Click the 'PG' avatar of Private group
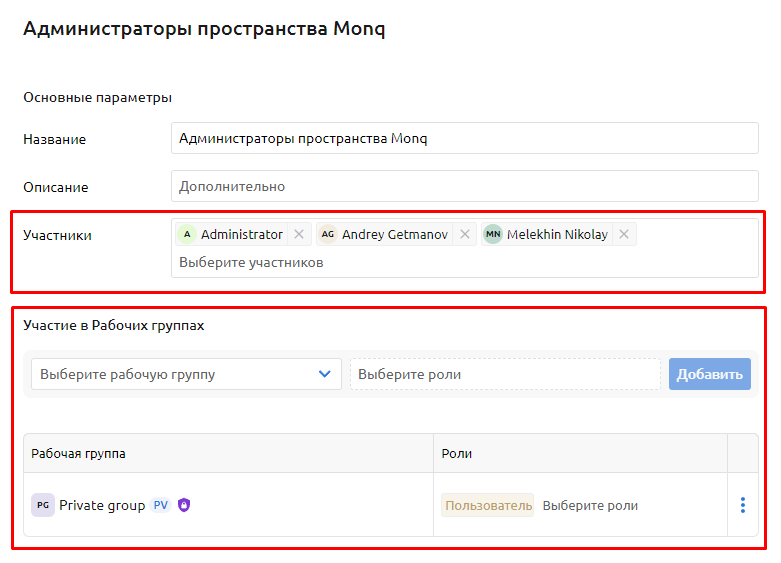Viewport: 781px width, 563px height. pyautogui.click(x=43, y=505)
